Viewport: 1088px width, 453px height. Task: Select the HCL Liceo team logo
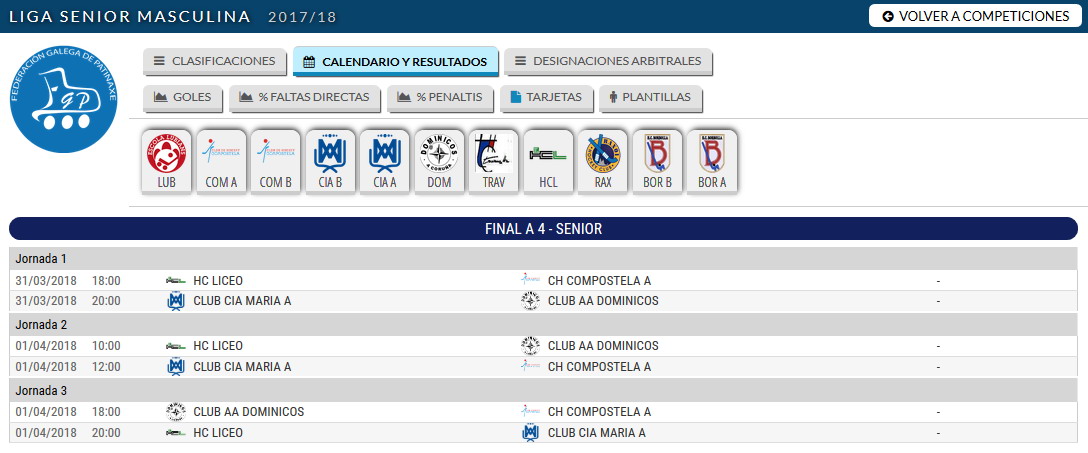[x=548, y=161]
